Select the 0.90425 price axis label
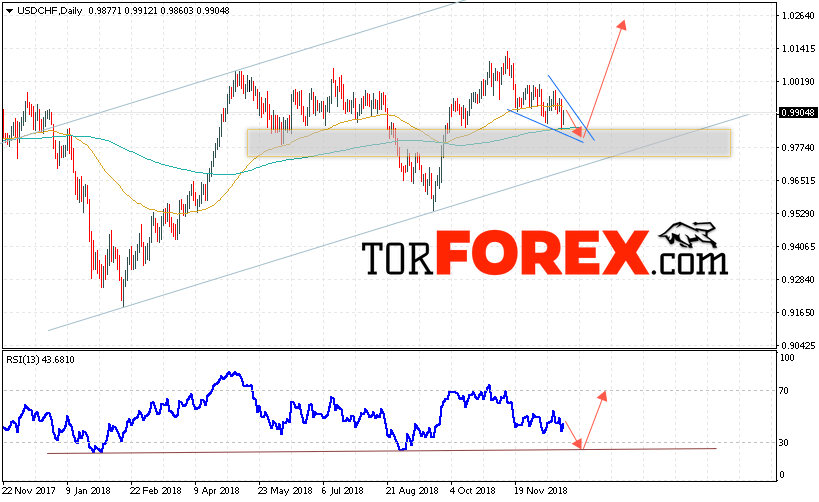Viewport: 819px width, 502px height. [x=798, y=345]
